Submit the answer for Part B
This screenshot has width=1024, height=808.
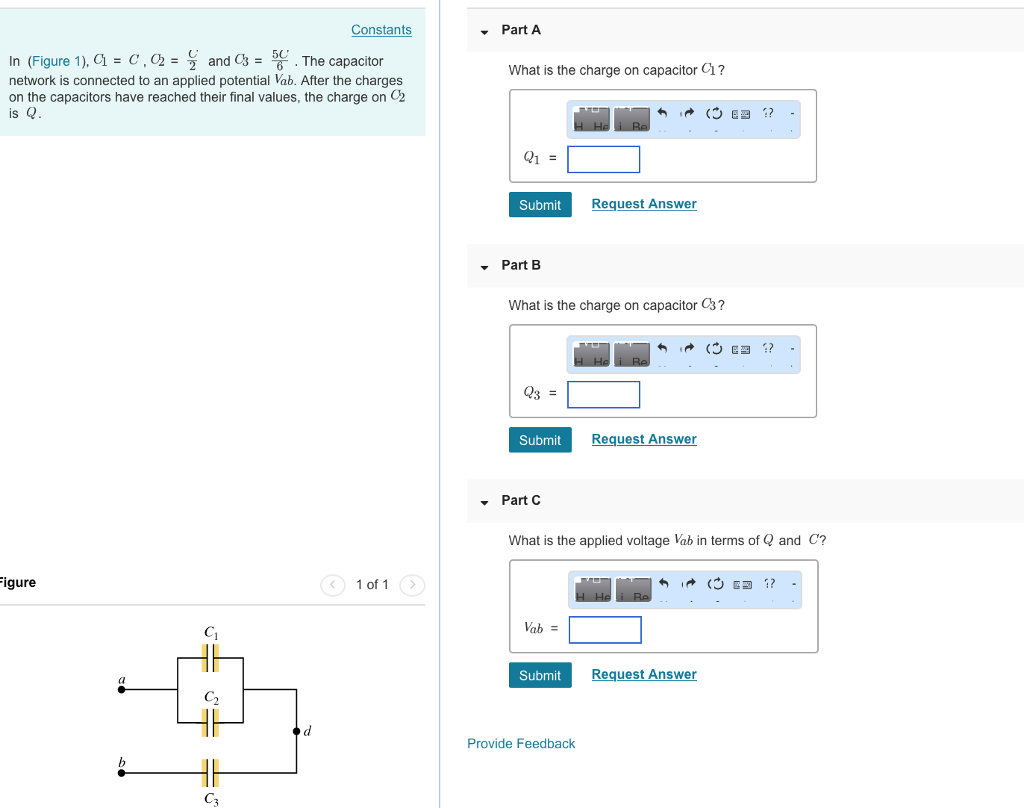click(540, 439)
